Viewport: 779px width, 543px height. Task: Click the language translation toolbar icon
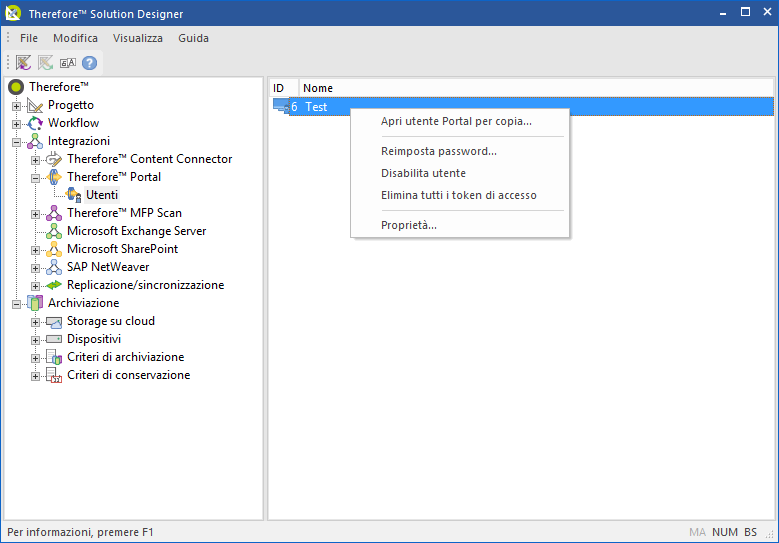(68, 63)
